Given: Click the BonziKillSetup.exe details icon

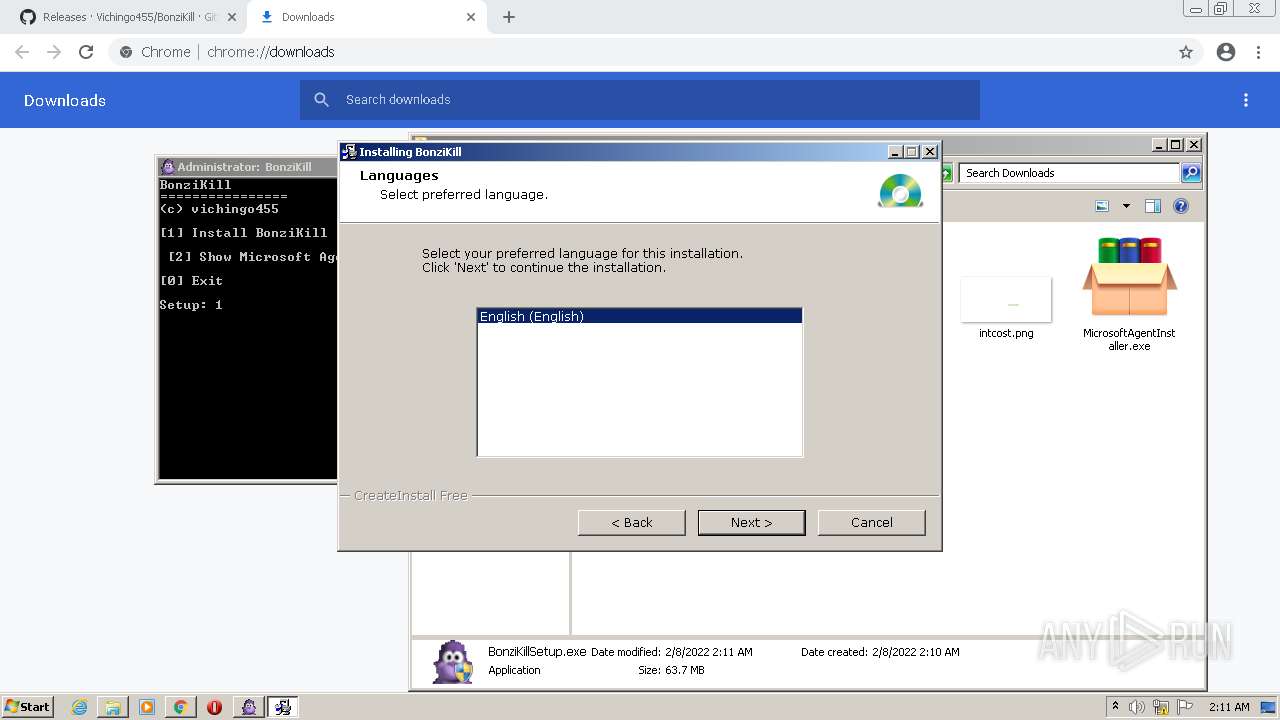Looking at the screenshot, I should 453,661.
